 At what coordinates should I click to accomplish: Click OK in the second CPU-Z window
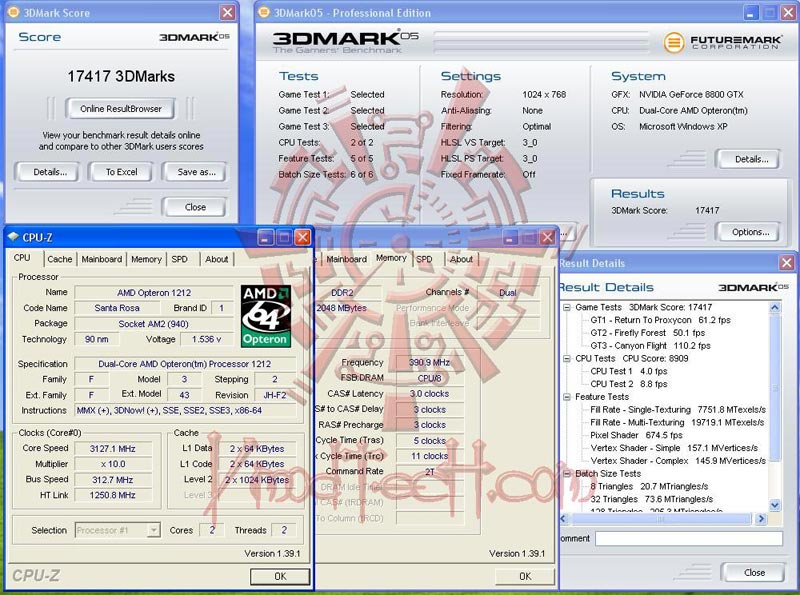pyautogui.click(x=525, y=577)
